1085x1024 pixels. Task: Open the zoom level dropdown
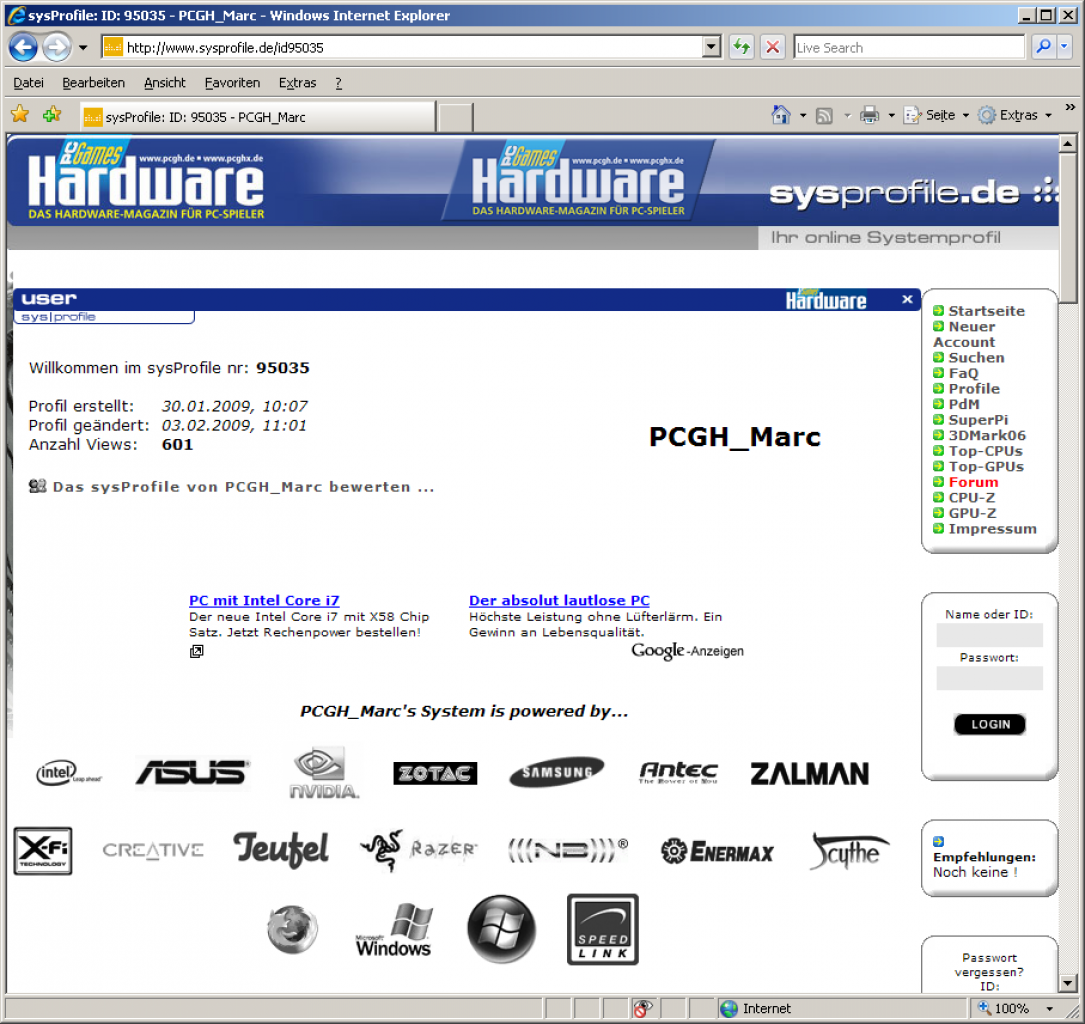1050,1009
